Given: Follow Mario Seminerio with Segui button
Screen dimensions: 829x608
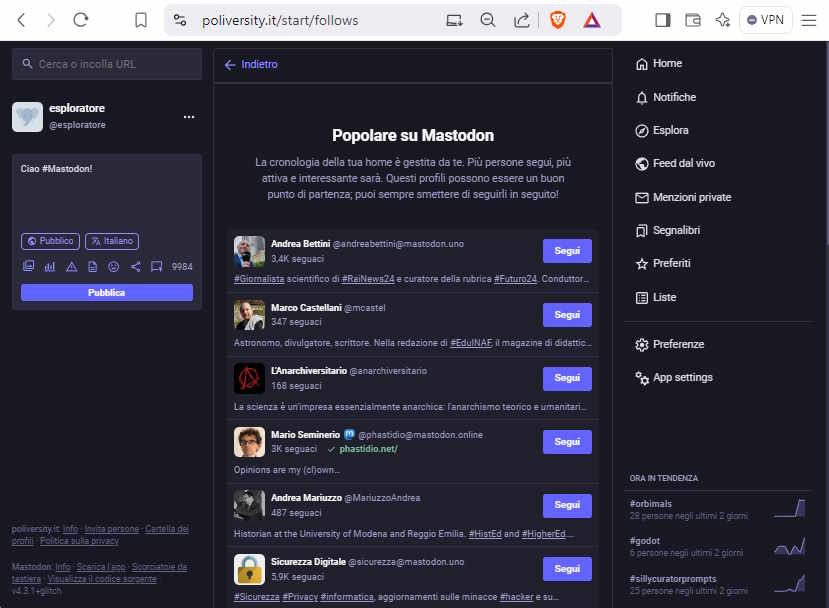Looking at the screenshot, I should click(567, 441).
